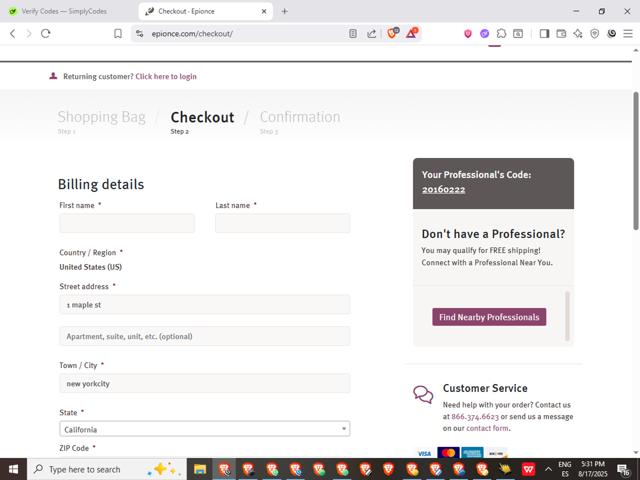The width and height of the screenshot is (640, 480).
Task: Open the extensions puzzle icon
Action: click(x=501, y=33)
